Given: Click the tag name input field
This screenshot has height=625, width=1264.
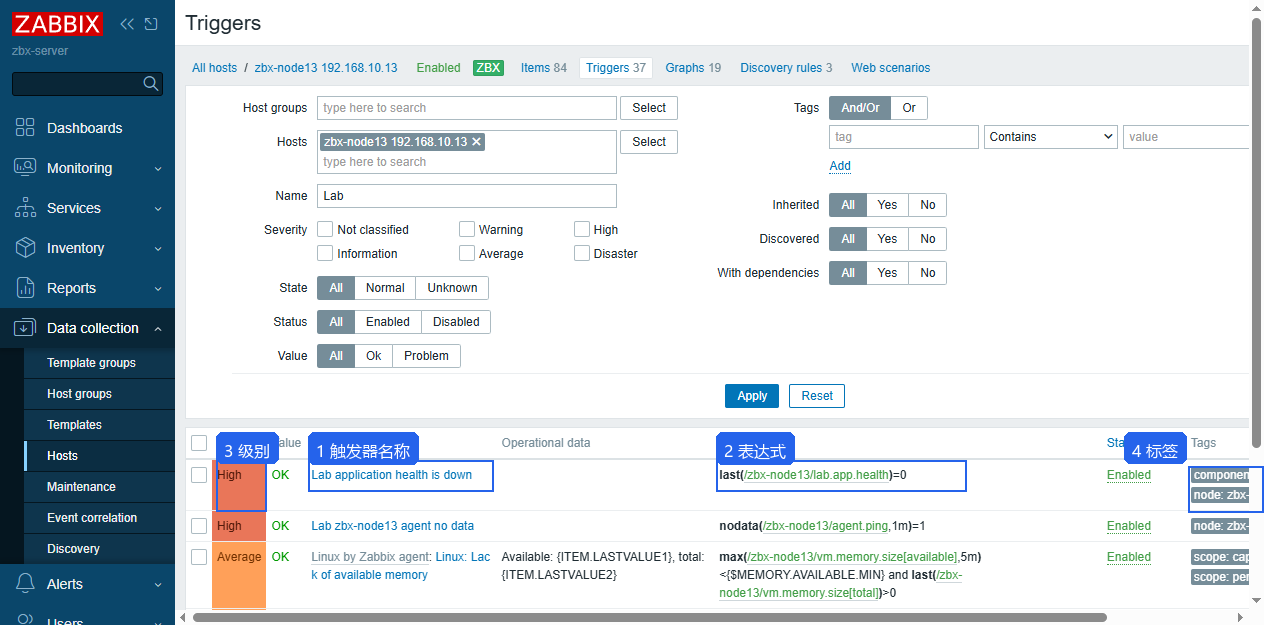Looking at the screenshot, I should point(904,137).
